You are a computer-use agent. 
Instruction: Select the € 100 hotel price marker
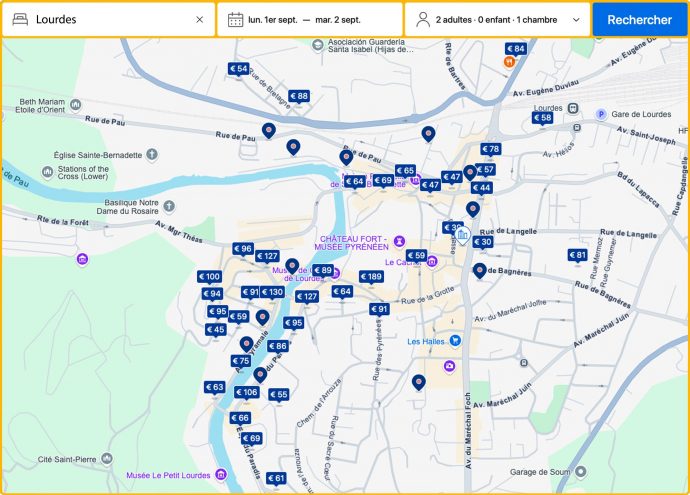point(209,277)
